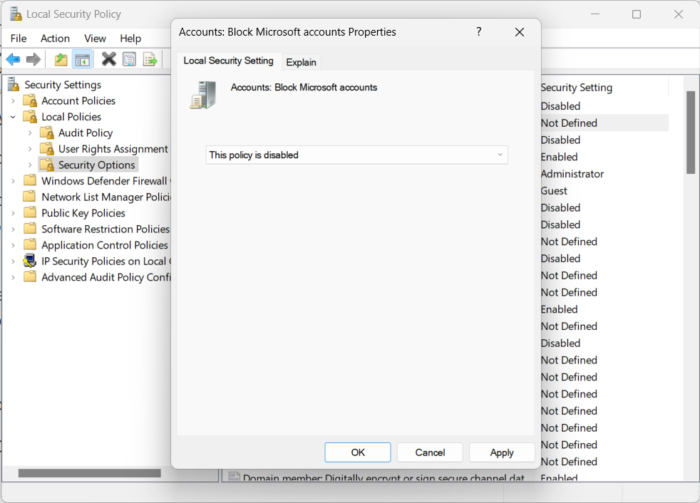Image resolution: width=700 pixels, height=503 pixels.
Task: Open the View menu
Action: click(x=95, y=38)
